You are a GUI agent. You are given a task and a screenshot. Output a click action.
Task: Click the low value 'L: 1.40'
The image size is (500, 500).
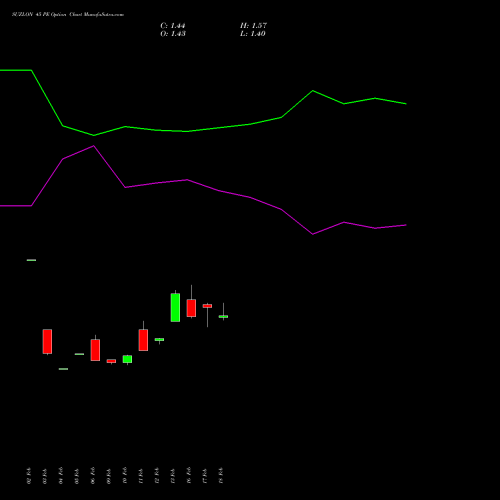coord(253,34)
